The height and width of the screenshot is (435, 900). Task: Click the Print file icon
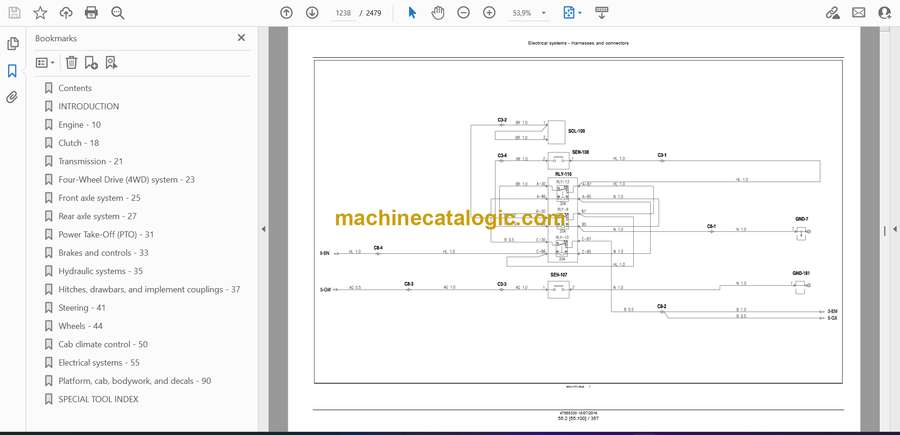92,13
